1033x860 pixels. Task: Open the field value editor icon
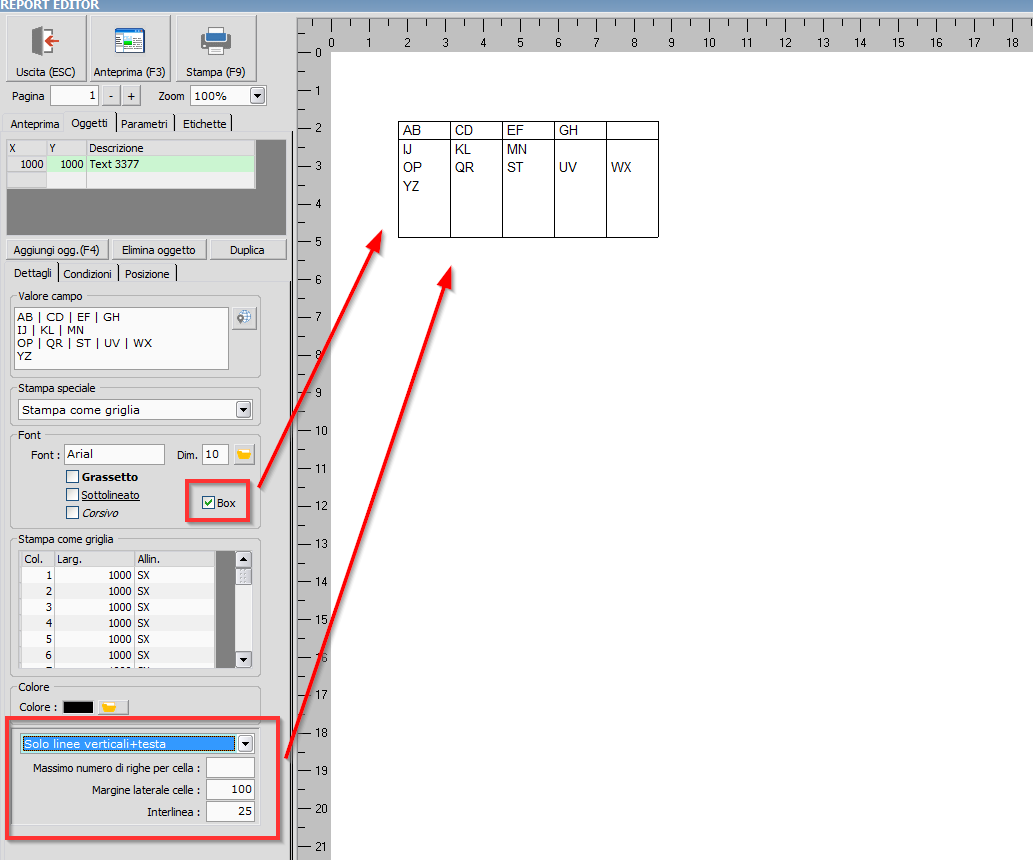tap(243, 318)
